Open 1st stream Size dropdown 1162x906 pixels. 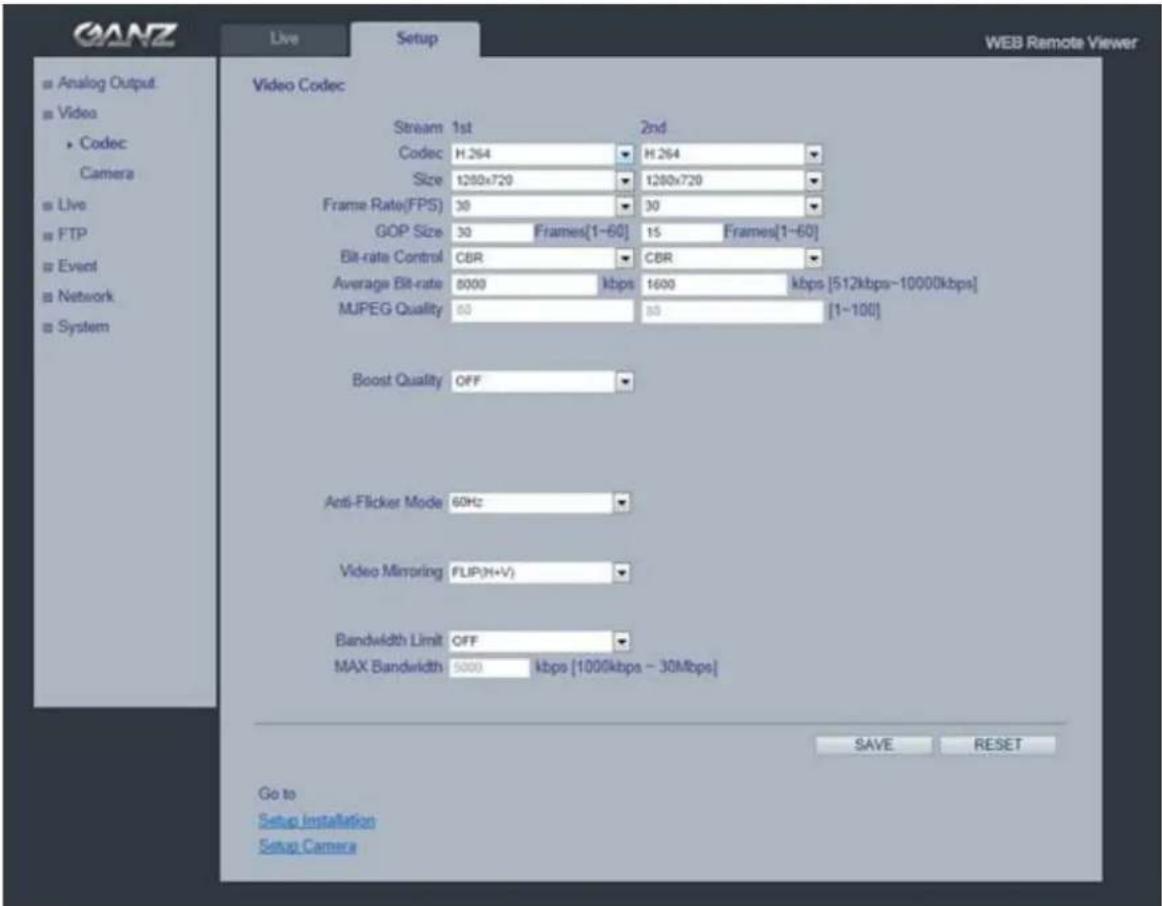pos(542,180)
